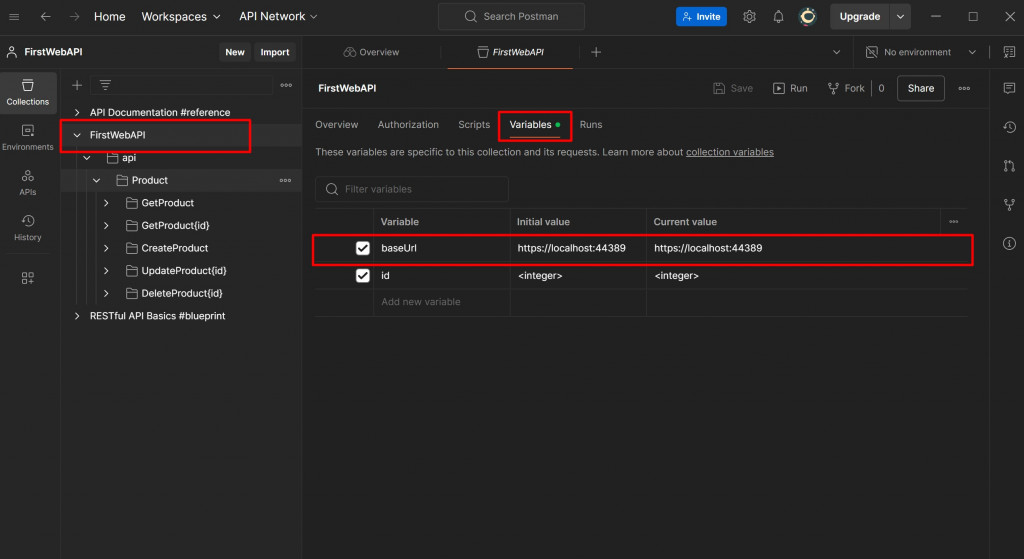Open the History sidebar panel
This screenshot has width=1024, height=559.
click(x=27, y=228)
